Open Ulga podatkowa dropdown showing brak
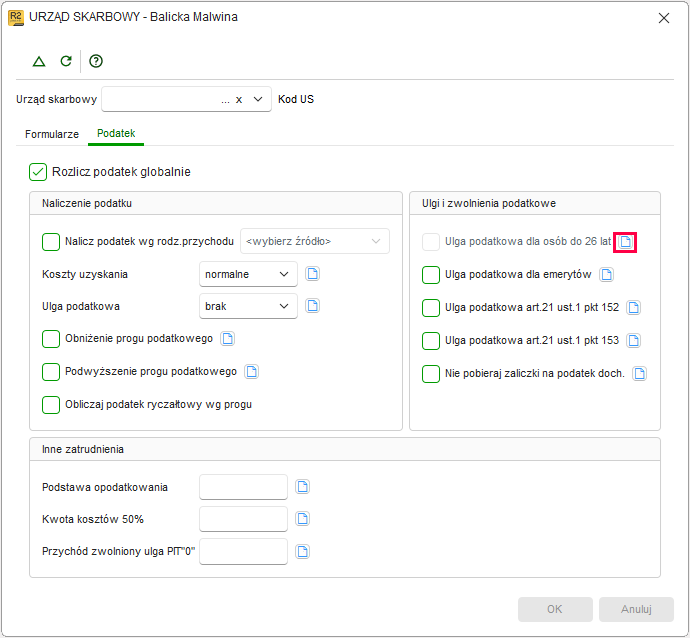This screenshot has height=638, width=690. tap(248, 306)
